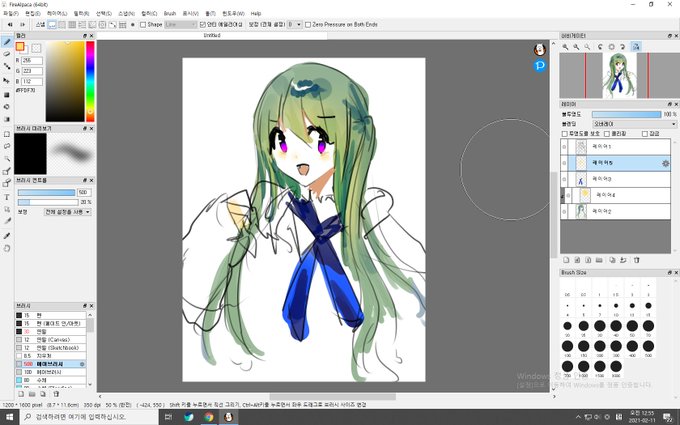Select the Divide tool in left toolbar
Image resolution: width=680 pixels, height=425 pixels.
[x=7, y=221]
